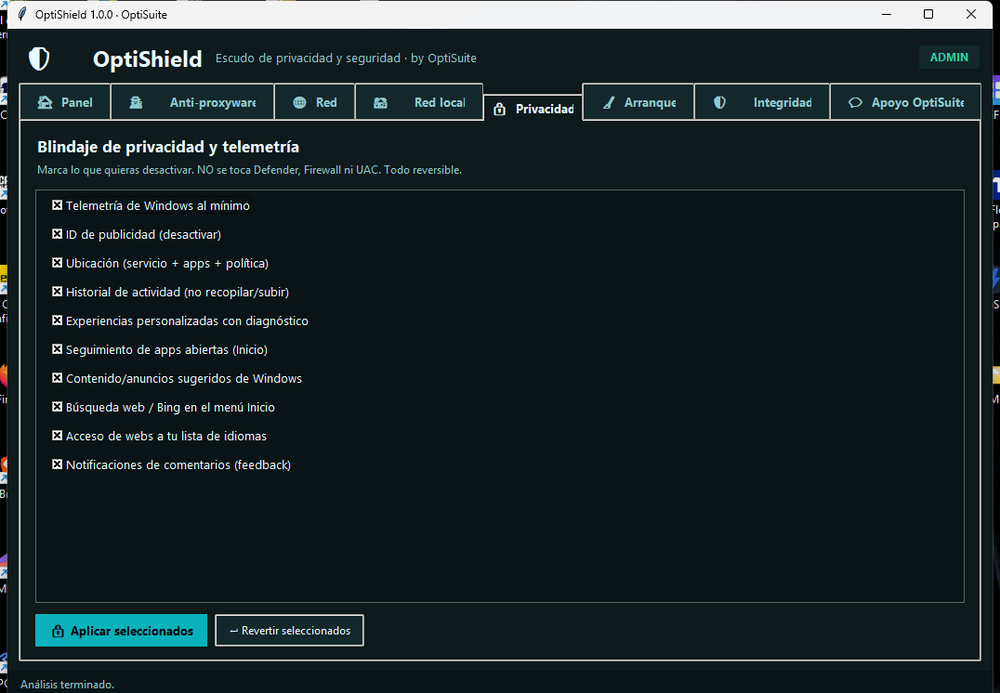1000x693 pixels.
Task: Go to the Red local tab
Action: click(419, 102)
